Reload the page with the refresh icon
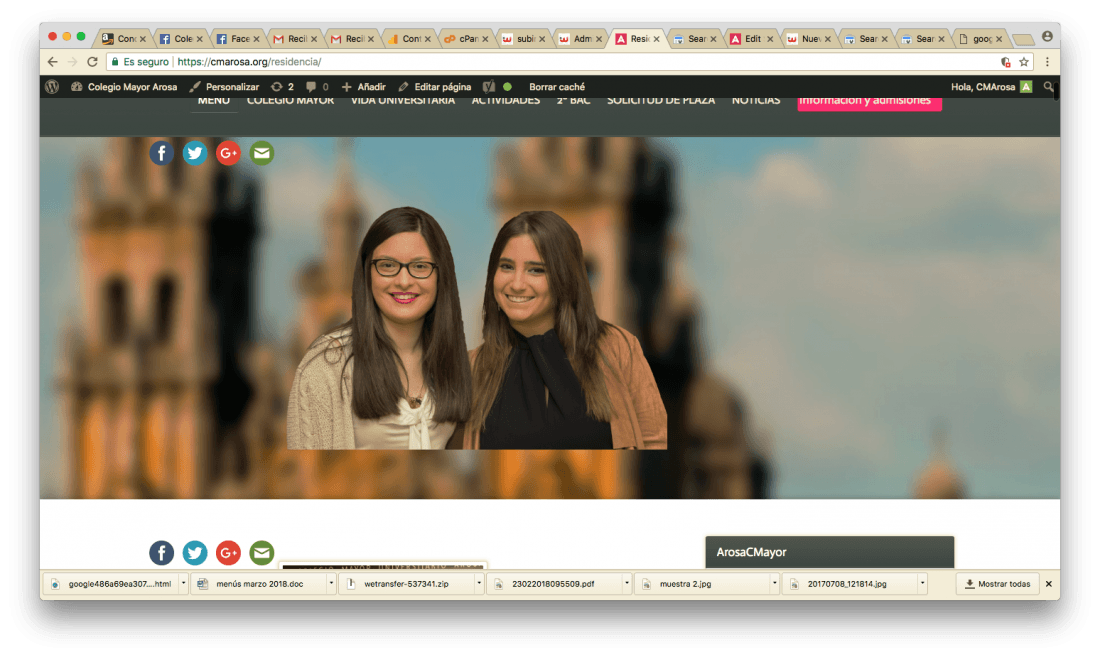Image resolution: width=1100 pixels, height=657 pixels. point(92,62)
